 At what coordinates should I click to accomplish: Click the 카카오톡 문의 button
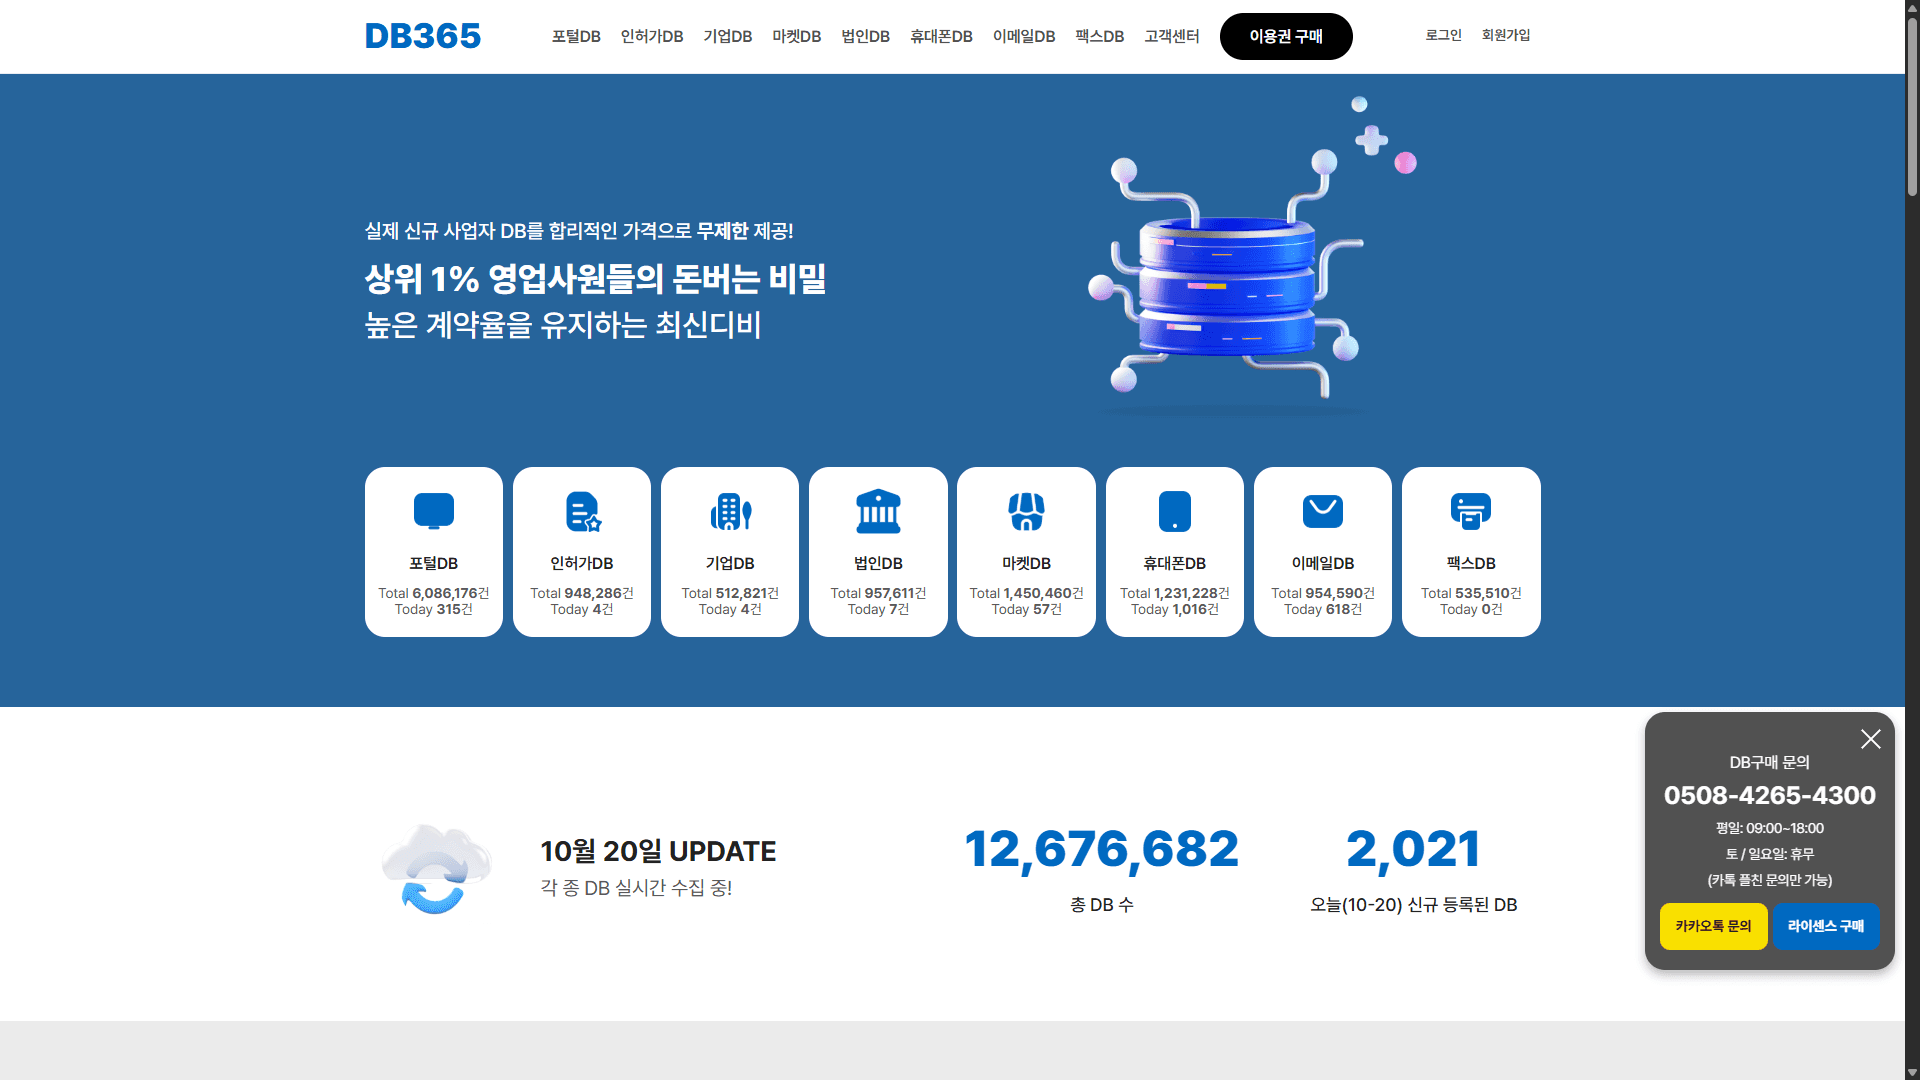pos(1713,926)
